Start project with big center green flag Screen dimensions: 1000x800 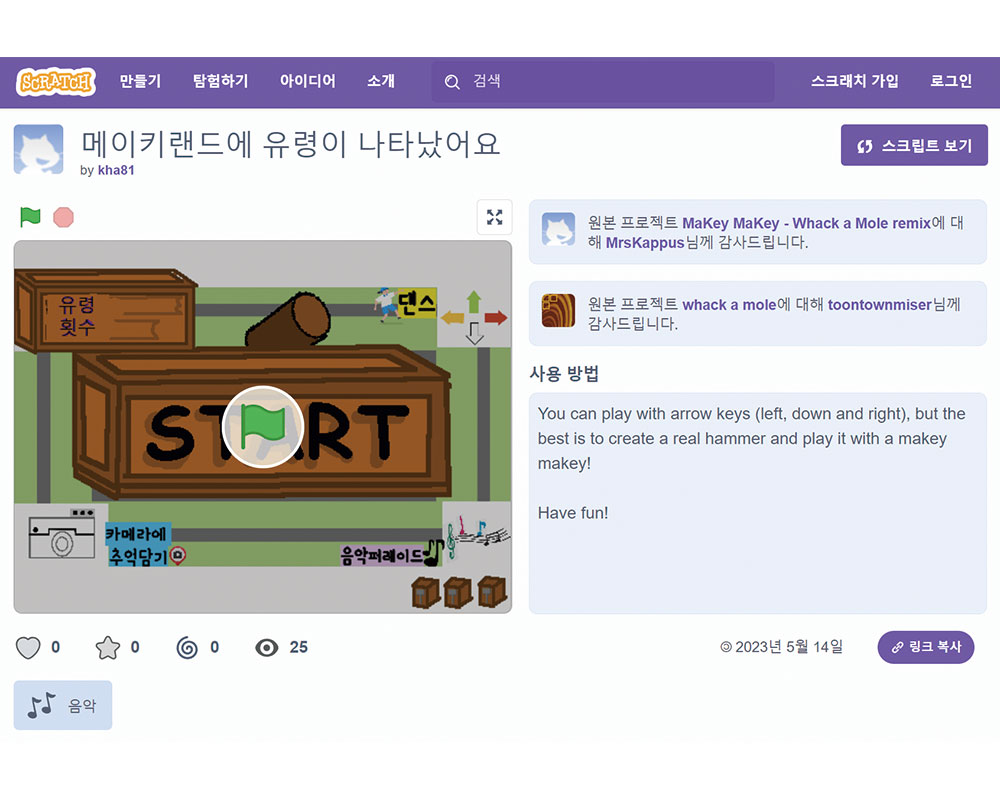coord(263,427)
